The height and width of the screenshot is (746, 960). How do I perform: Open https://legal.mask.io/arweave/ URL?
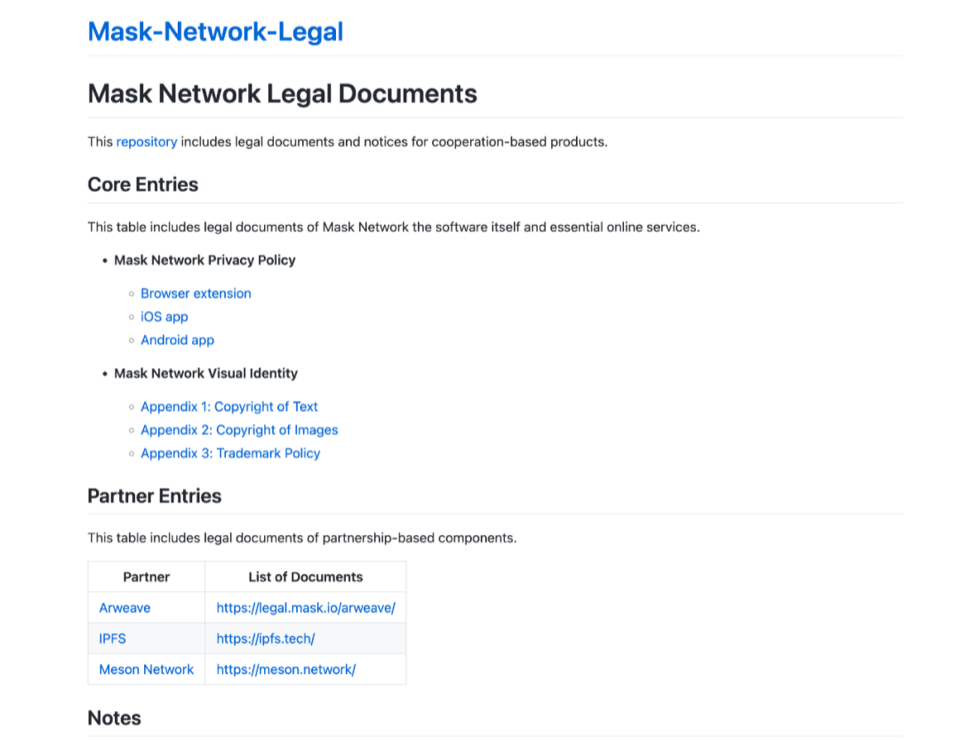(x=306, y=608)
